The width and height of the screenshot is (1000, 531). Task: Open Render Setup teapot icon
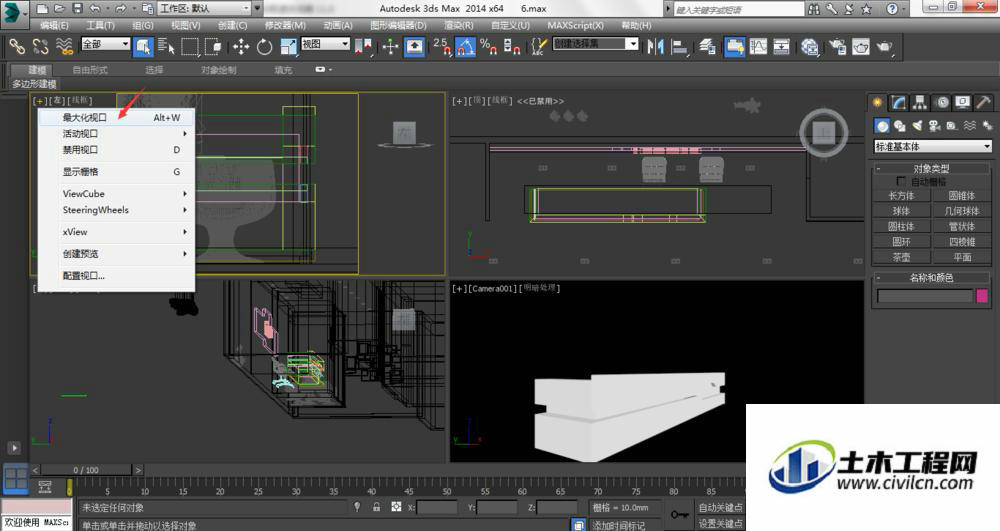tap(837, 46)
